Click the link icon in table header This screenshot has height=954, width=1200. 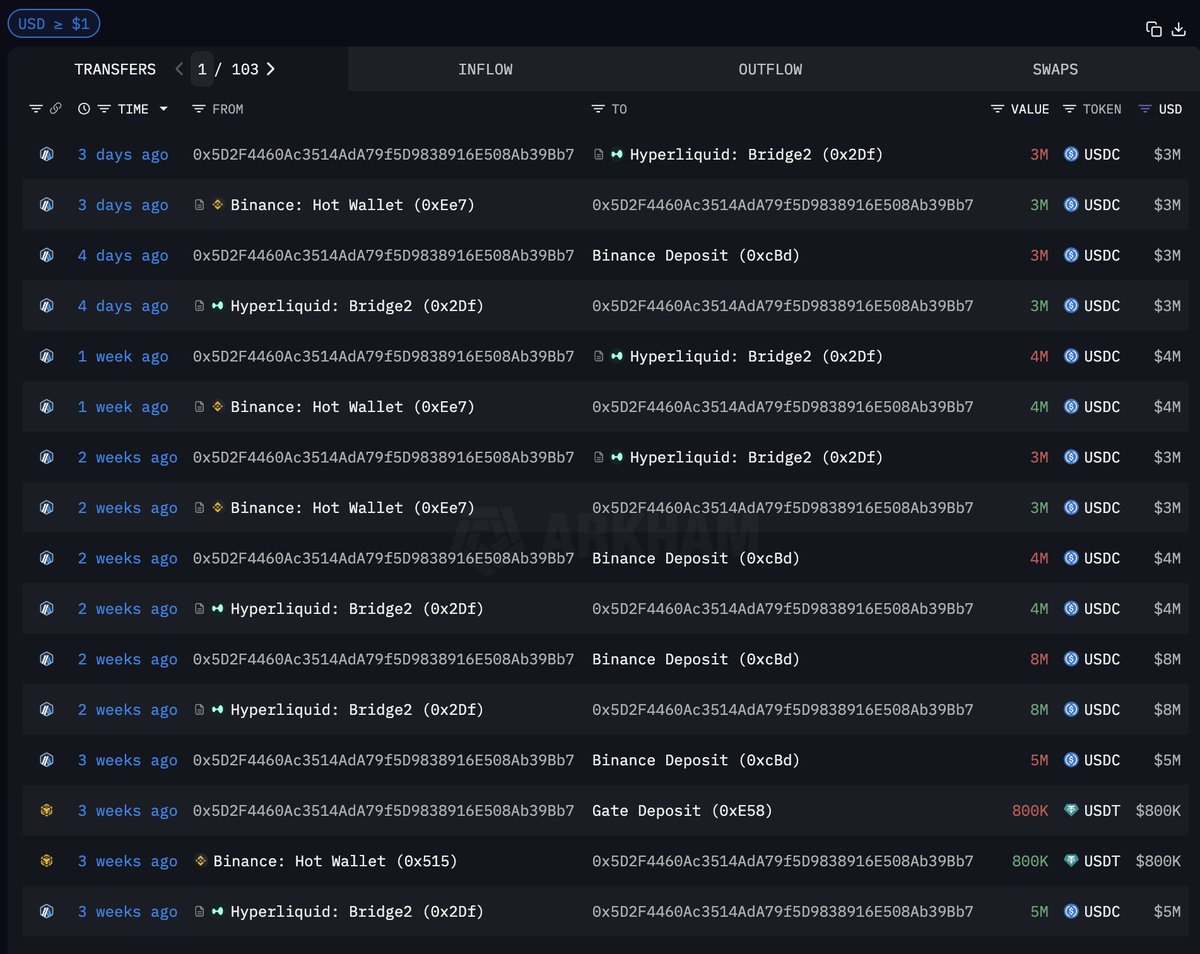(56, 109)
